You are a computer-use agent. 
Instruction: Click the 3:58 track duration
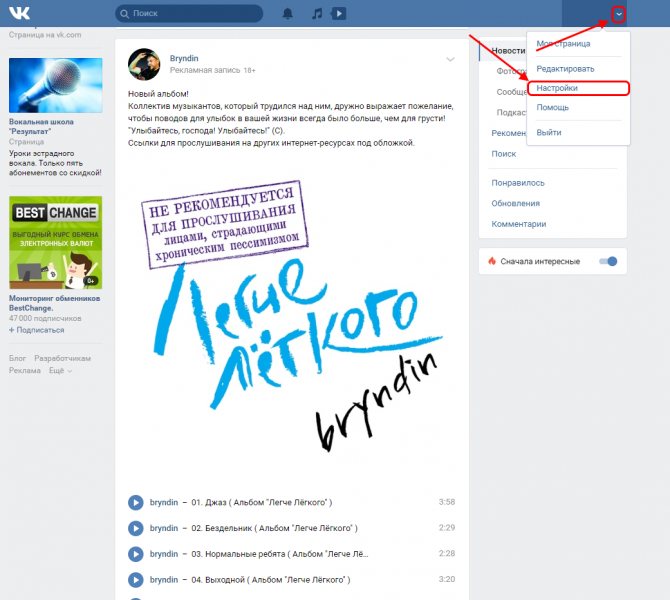(447, 502)
